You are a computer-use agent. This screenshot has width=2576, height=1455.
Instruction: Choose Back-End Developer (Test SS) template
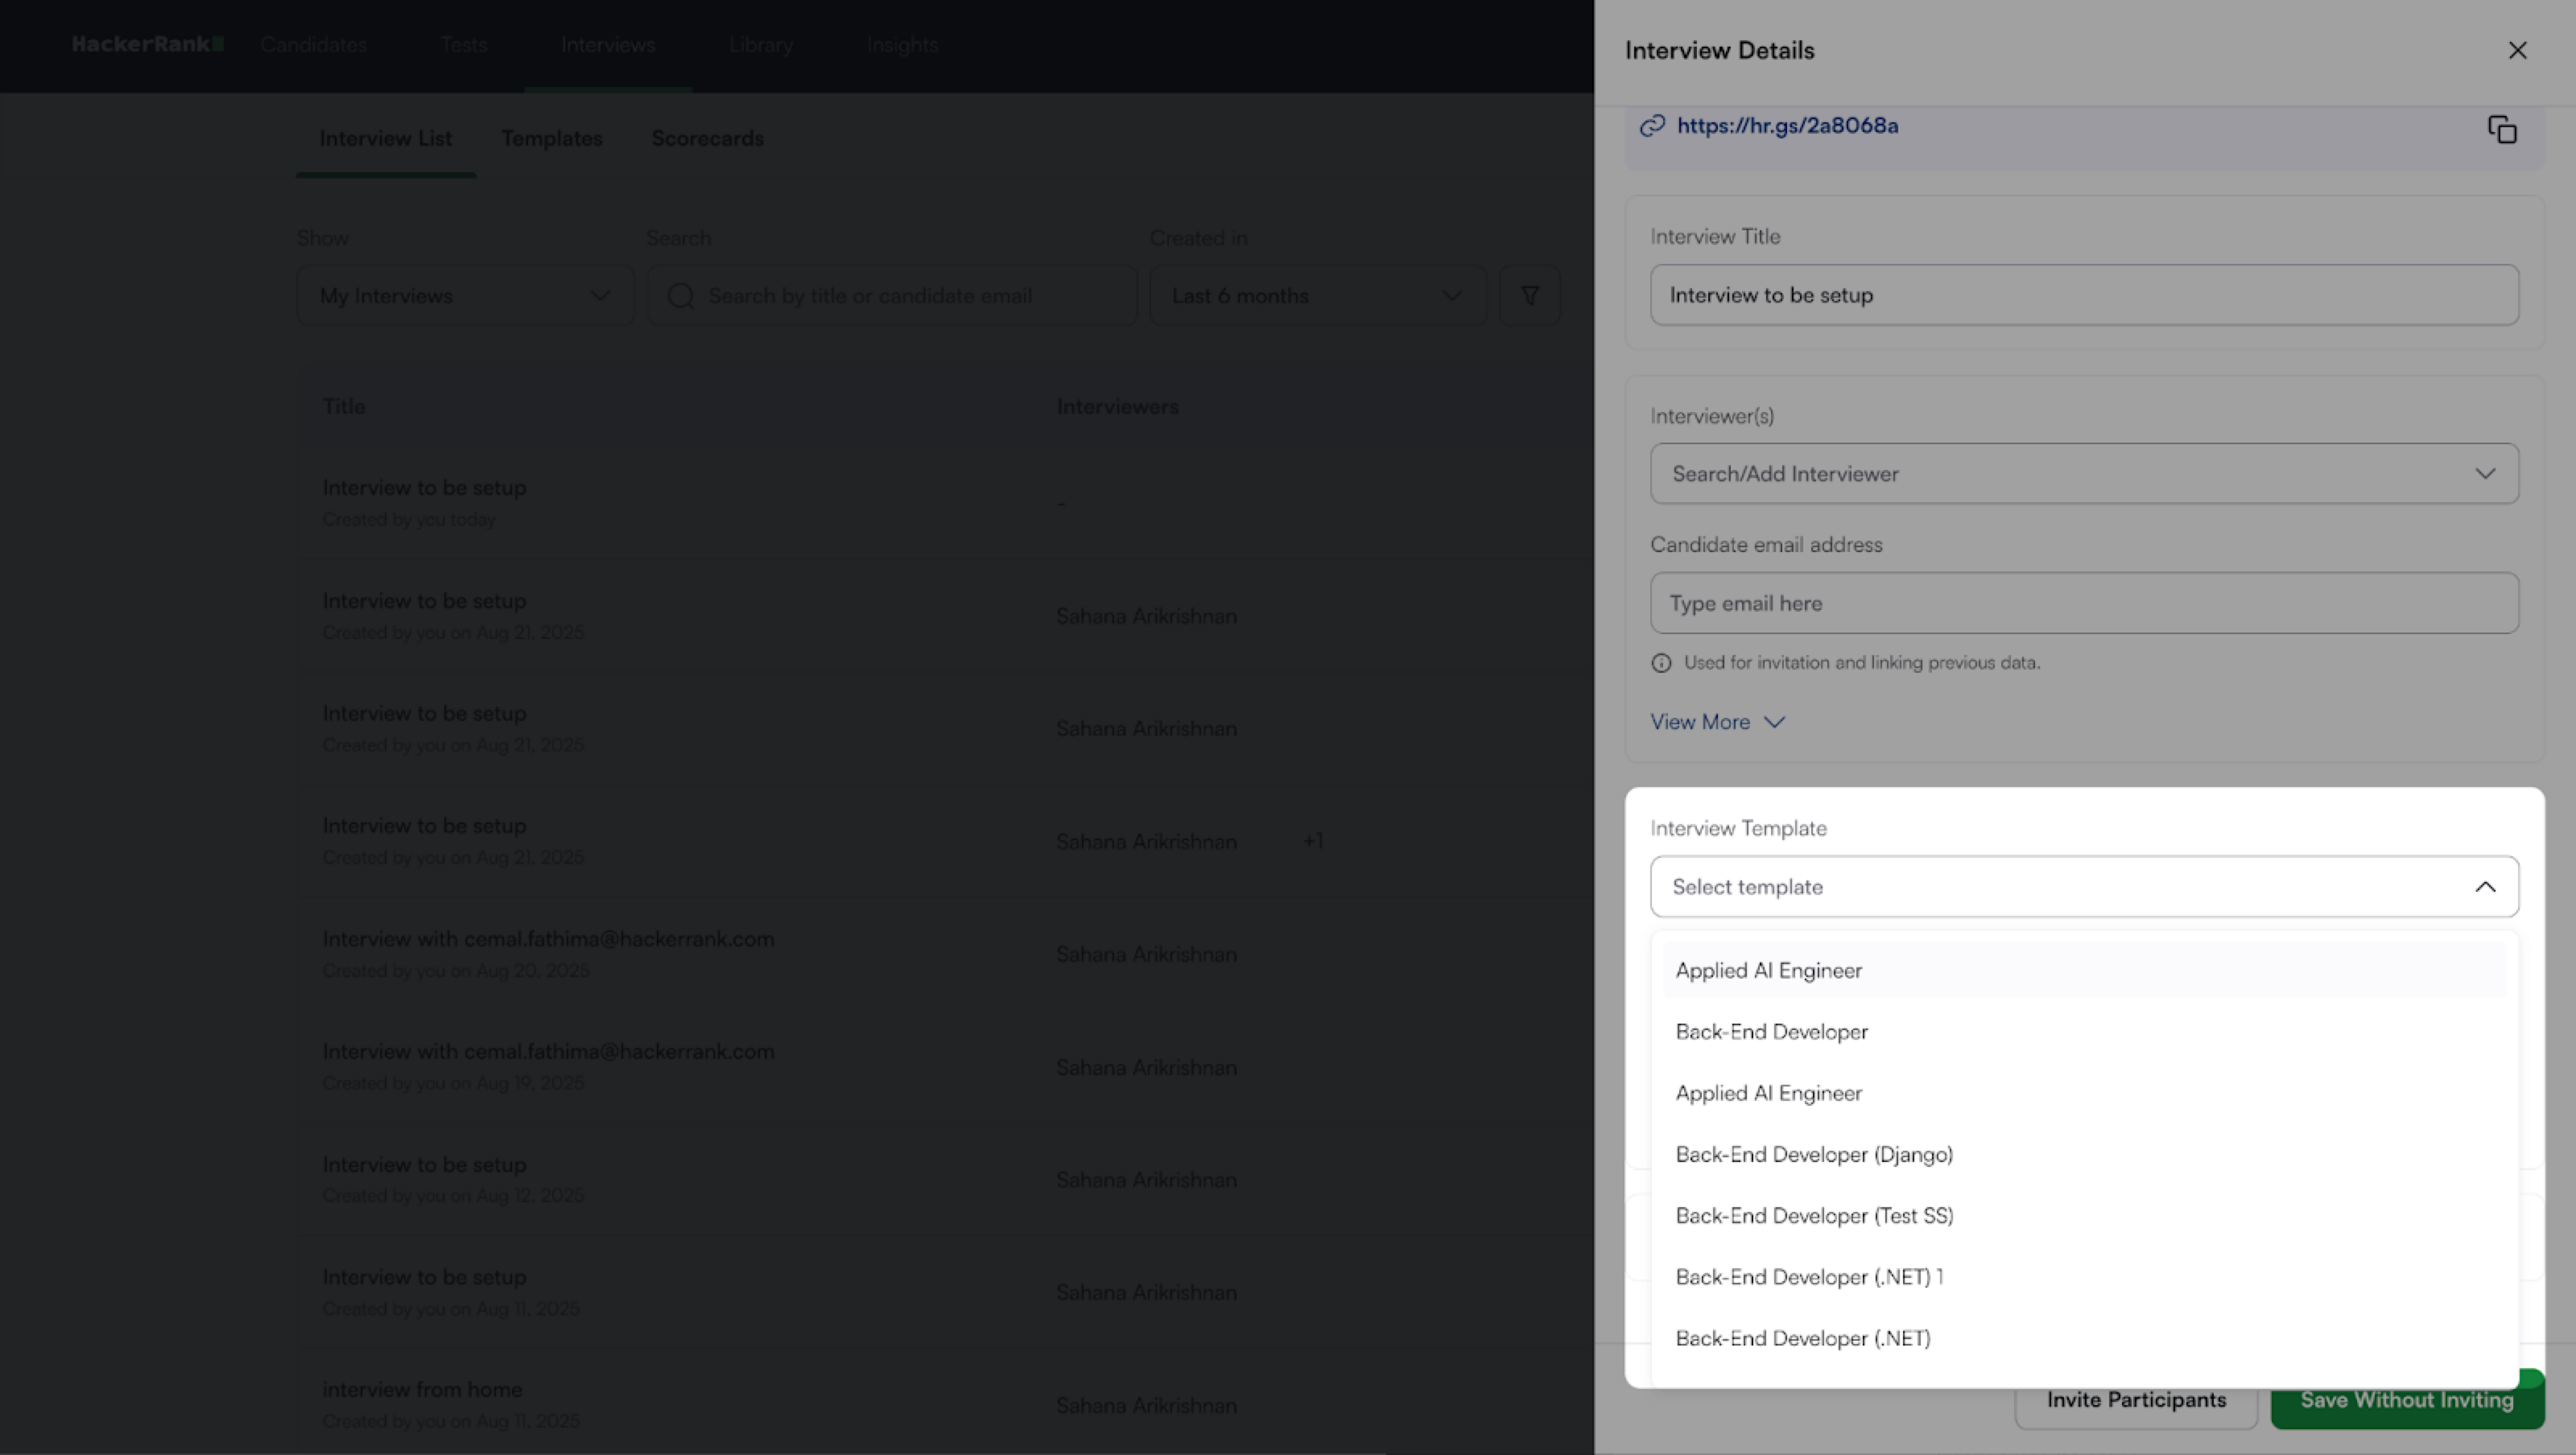(2084, 1216)
